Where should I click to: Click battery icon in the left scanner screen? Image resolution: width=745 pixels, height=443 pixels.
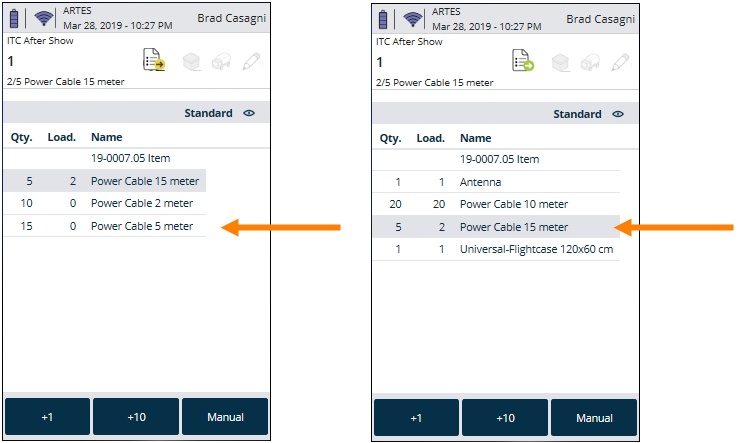tap(16, 19)
